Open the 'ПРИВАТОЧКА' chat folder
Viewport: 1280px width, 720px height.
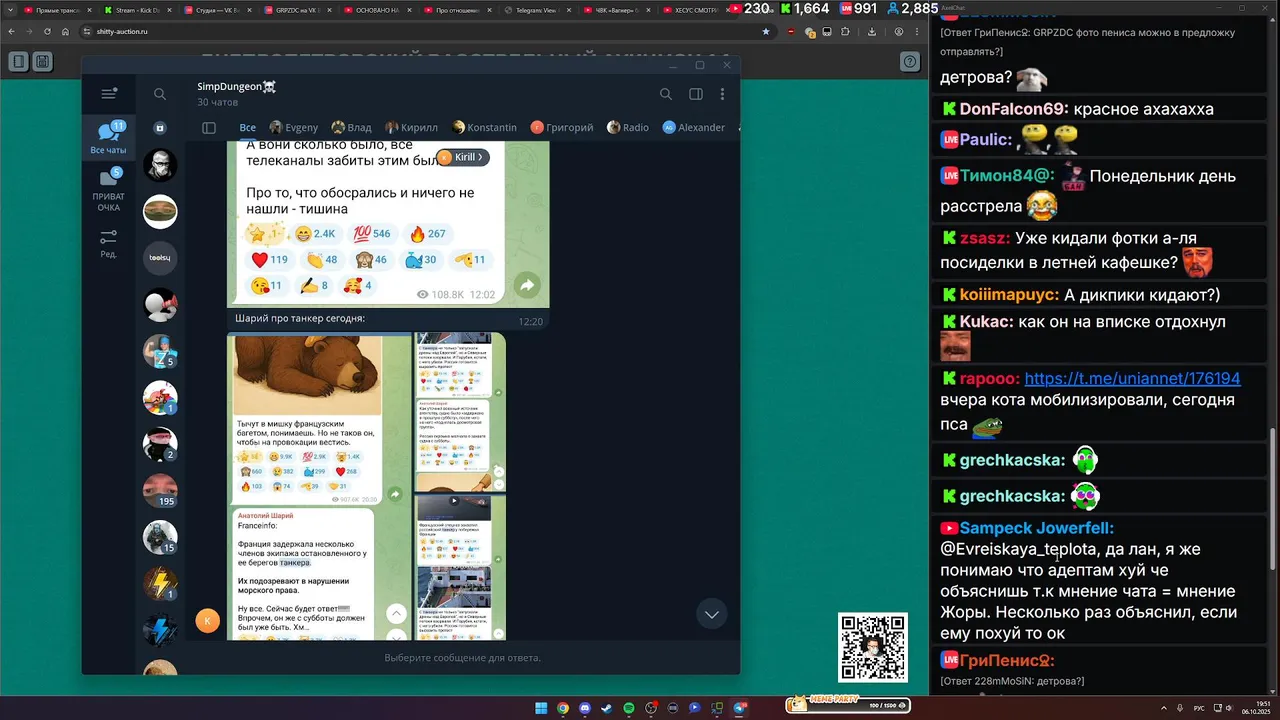pos(109,190)
